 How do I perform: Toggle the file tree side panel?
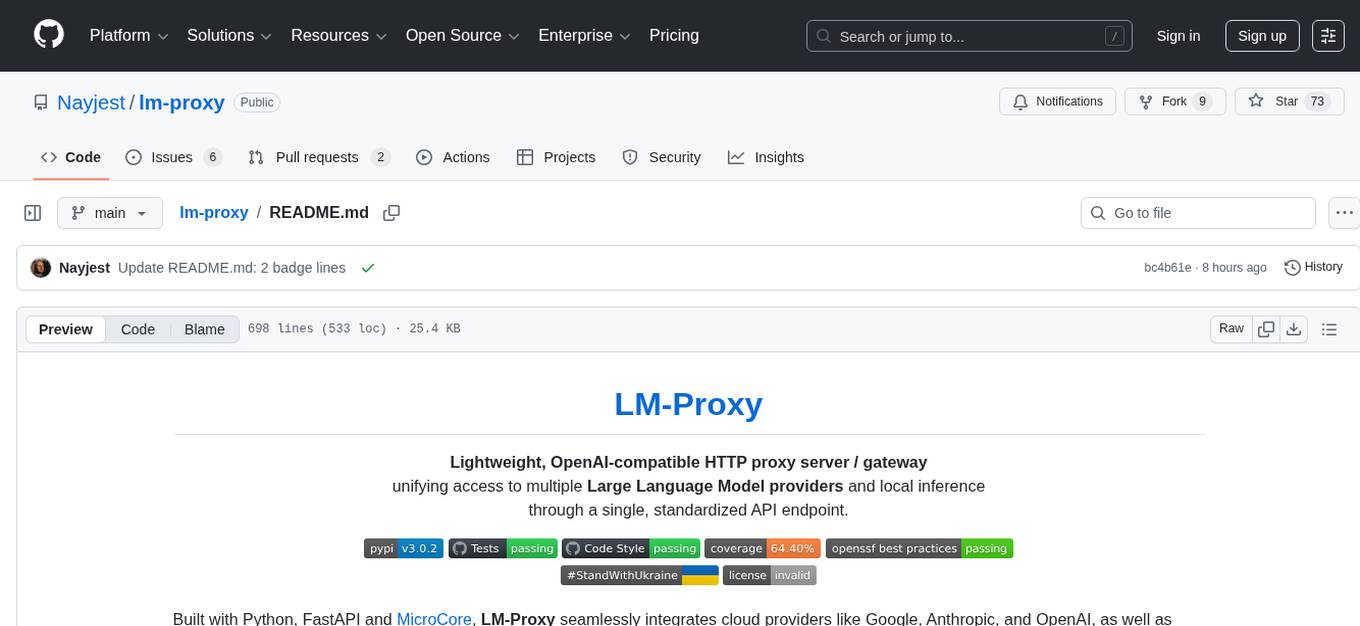[32, 213]
